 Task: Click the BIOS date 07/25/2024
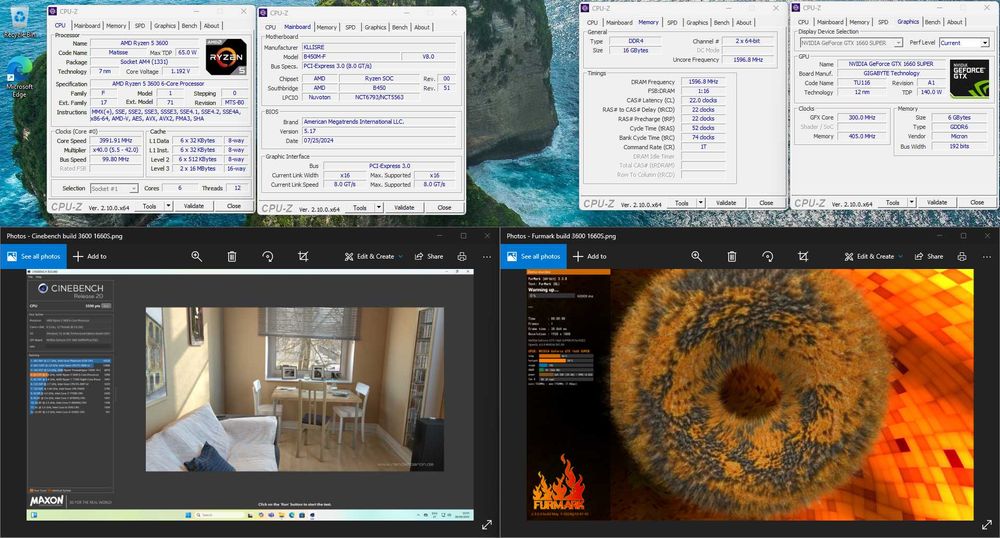[379, 140]
